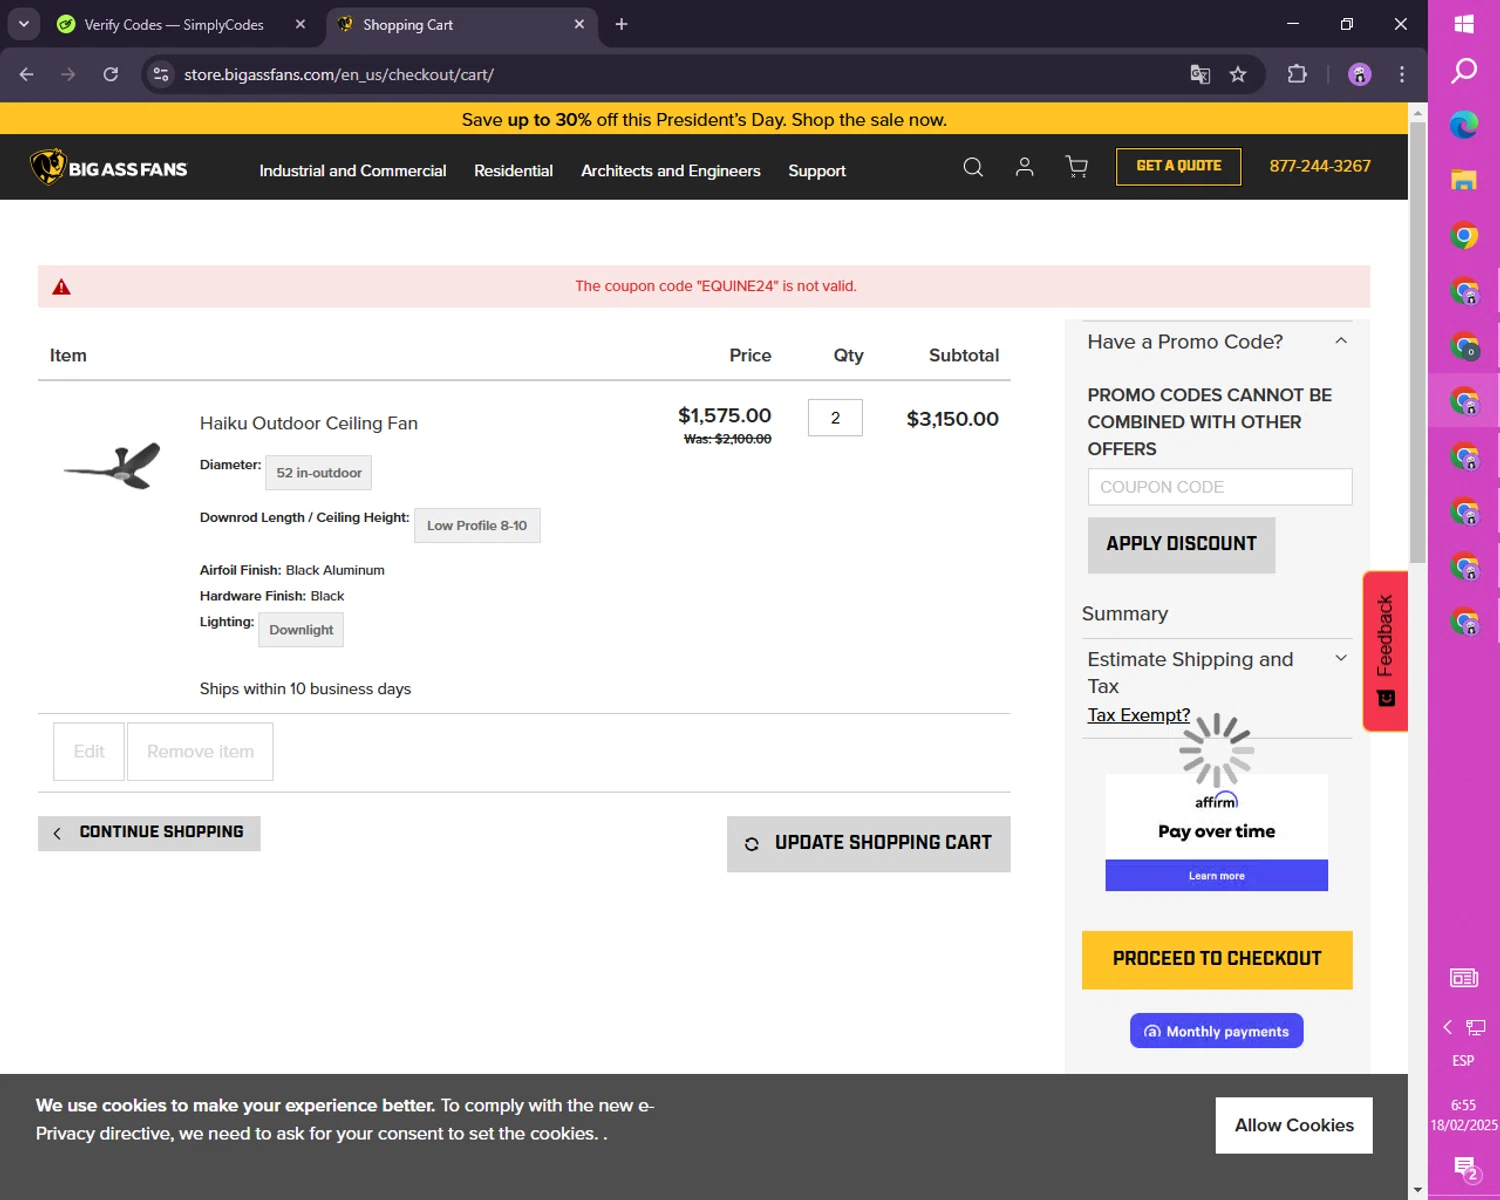This screenshot has width=1500, height=1200.
Task: Open News and interests taskbar icon
Action: 1464,978
